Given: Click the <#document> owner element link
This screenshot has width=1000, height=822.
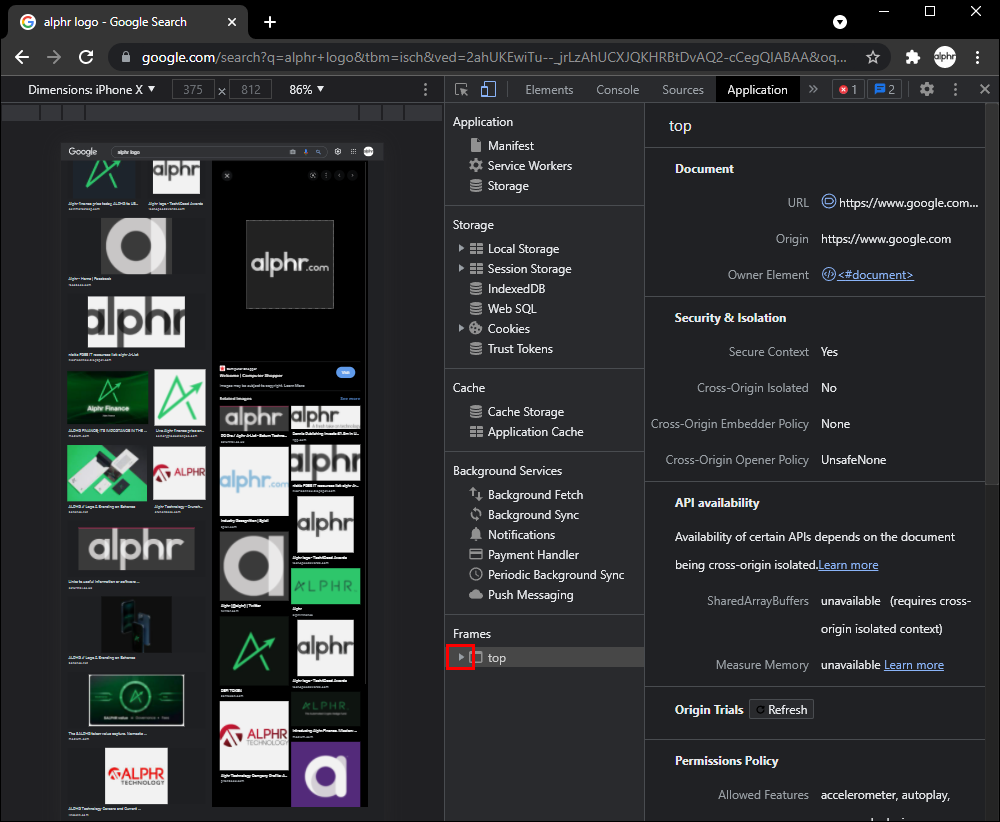Looking at the screenshot, I should coord(875,274).
